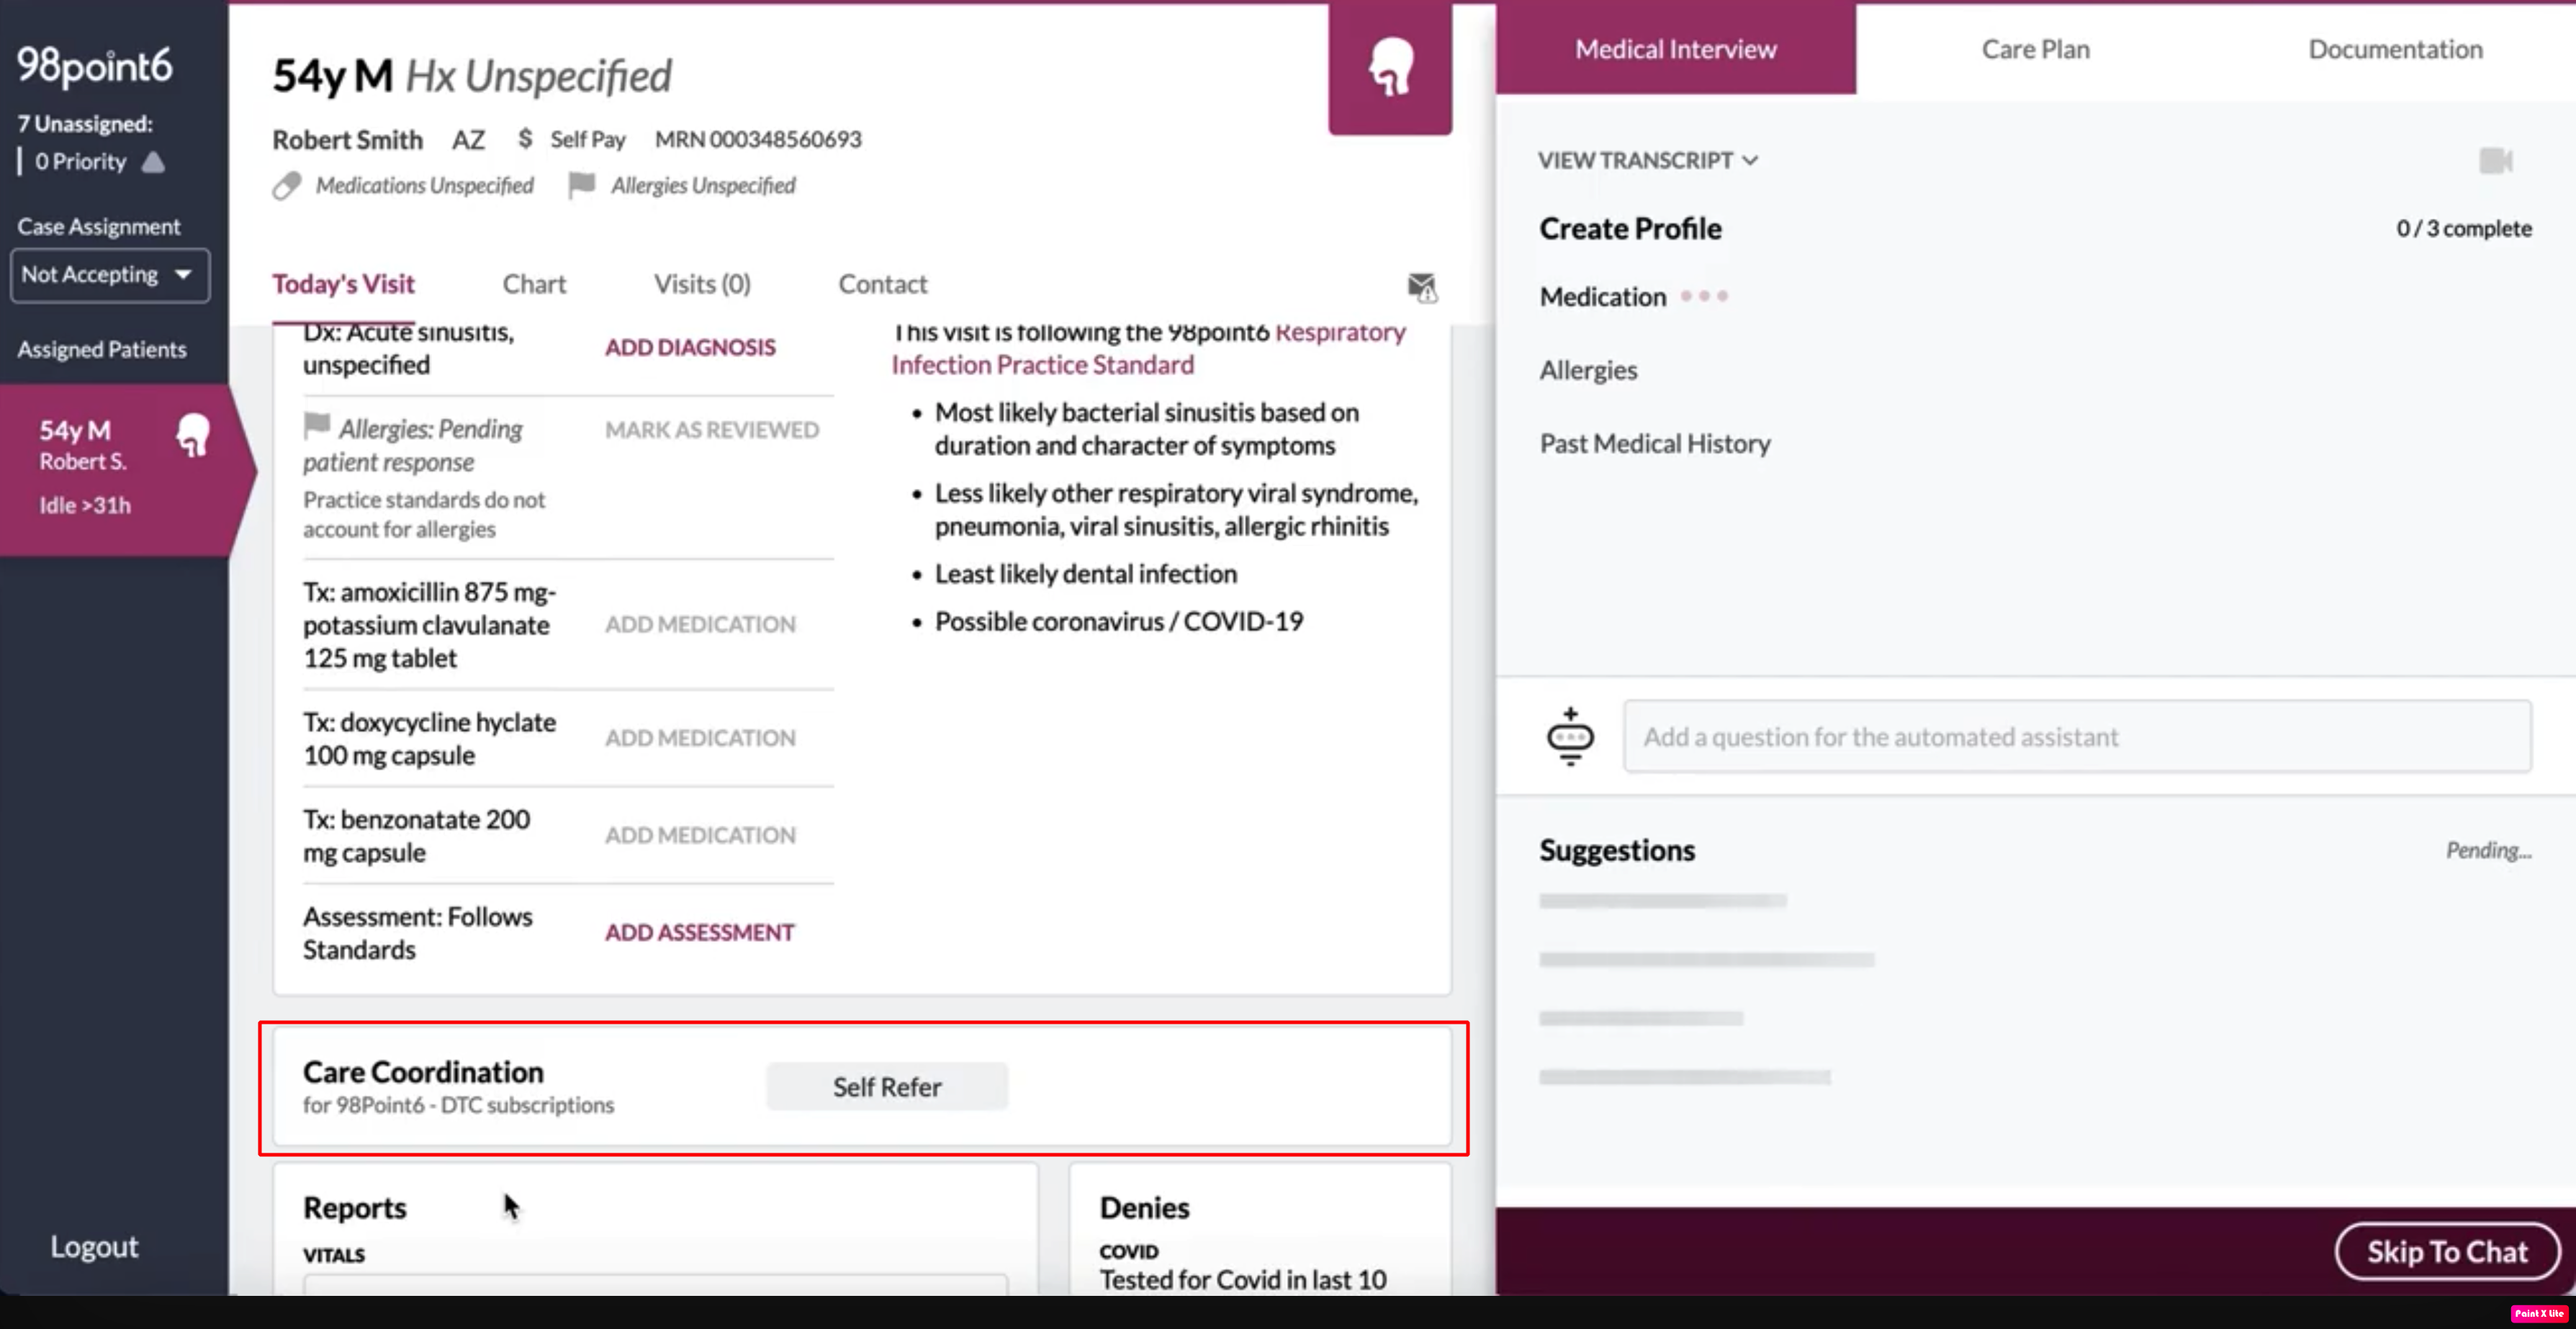
Task: Click the Possible coronavirus / COVID-19 bullet
Action: click(x=1119, y=622)
